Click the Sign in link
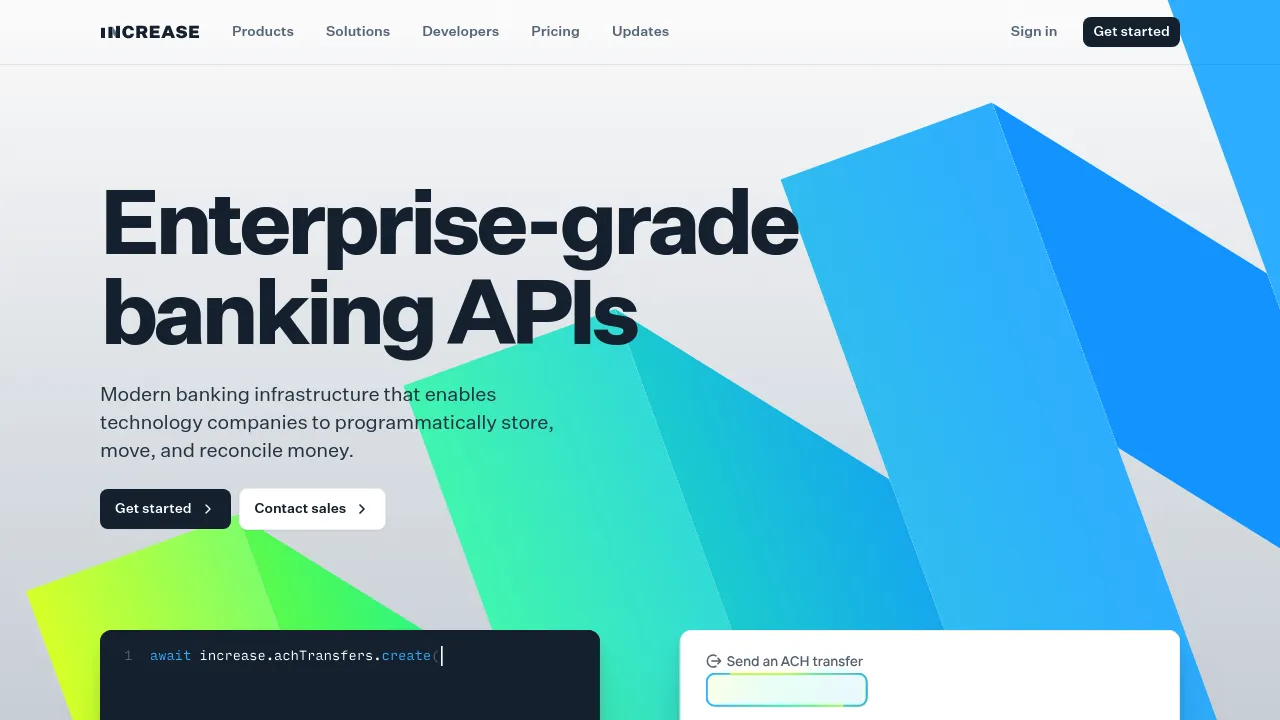 pos(1033,31)
